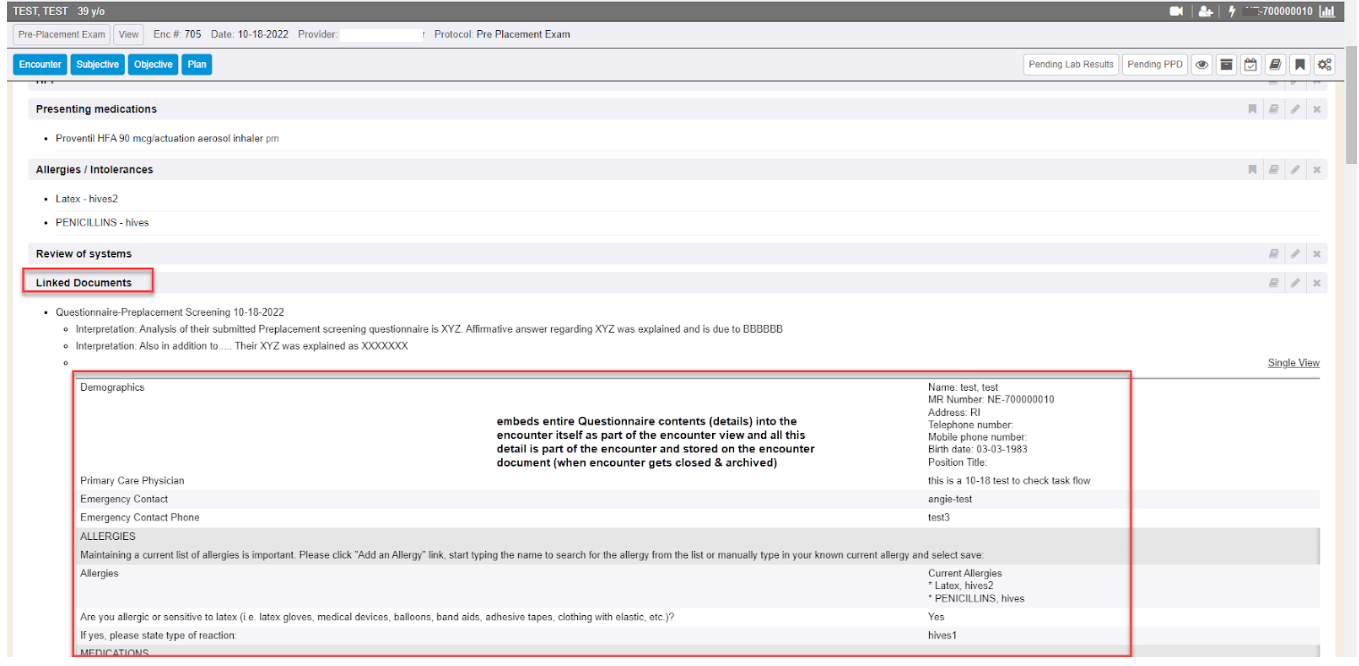Viewport: 1359px width, 666px height.
Task: Open the calendar check toolbar icon
Action: point(1250,65)
